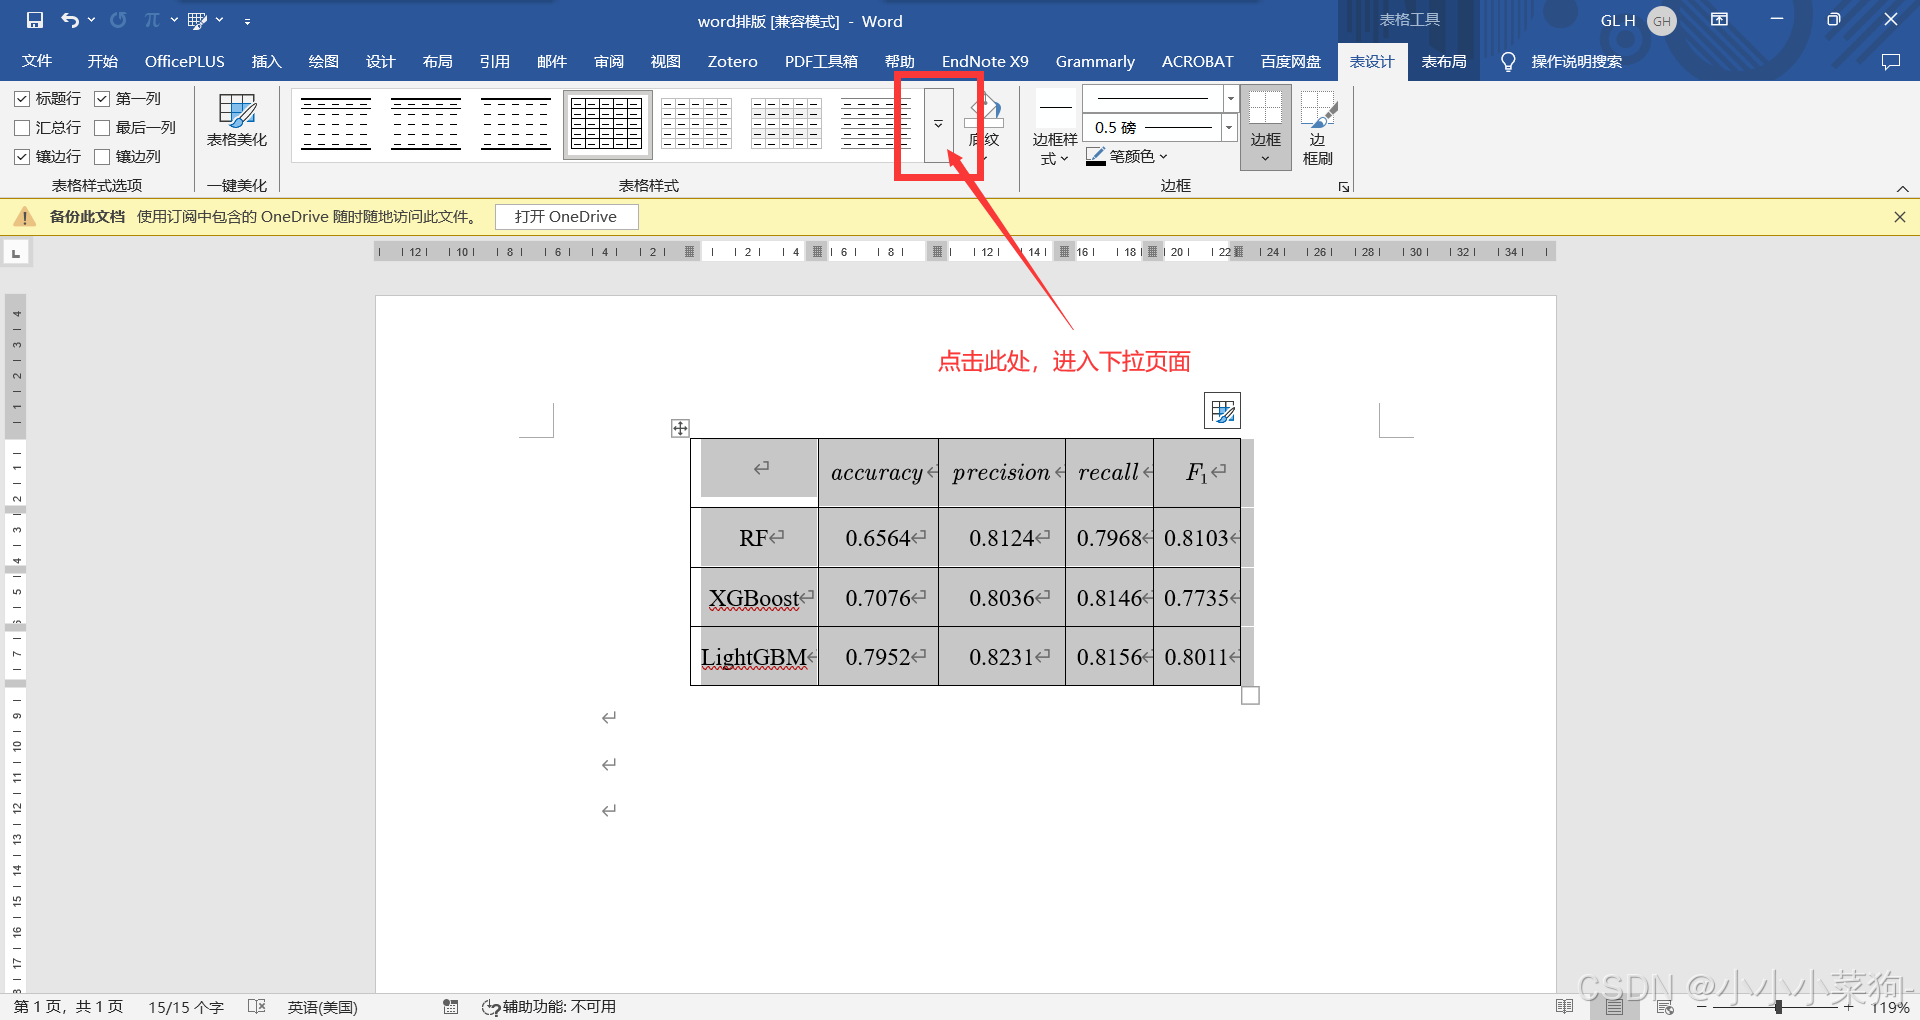Viewport: 1920px width, 1020px height.
Task: Click the spelling check icon in status bar
Action: (x=257, y=1007)
